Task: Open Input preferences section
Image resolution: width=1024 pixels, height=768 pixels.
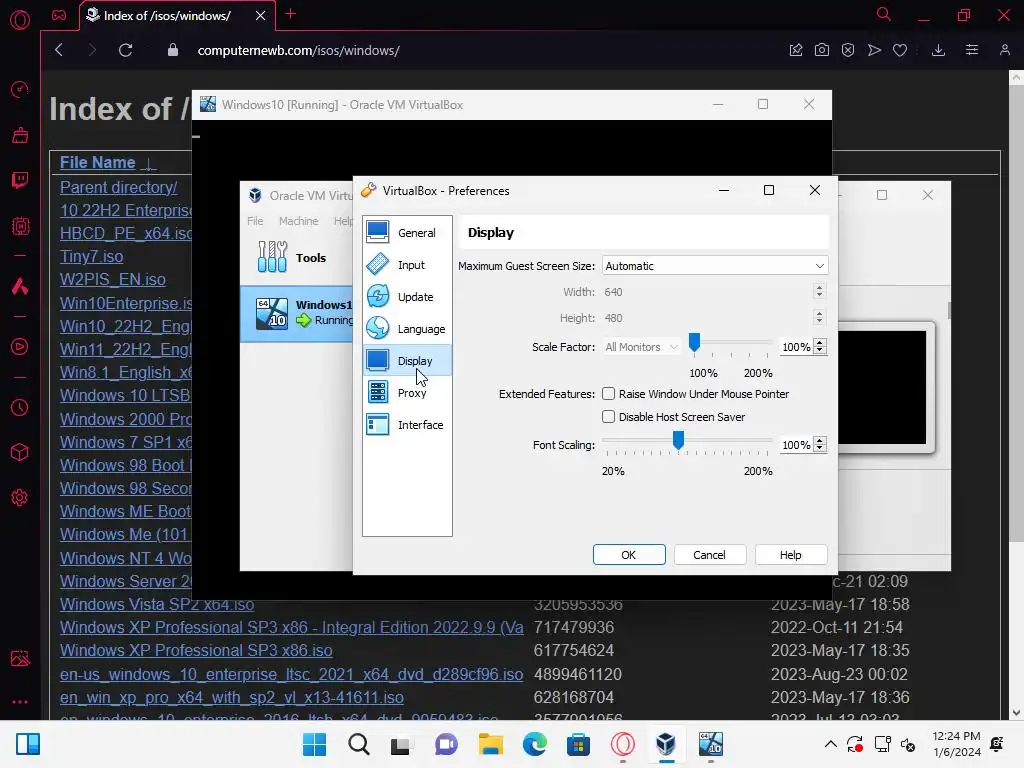Action: coord(407,264)
